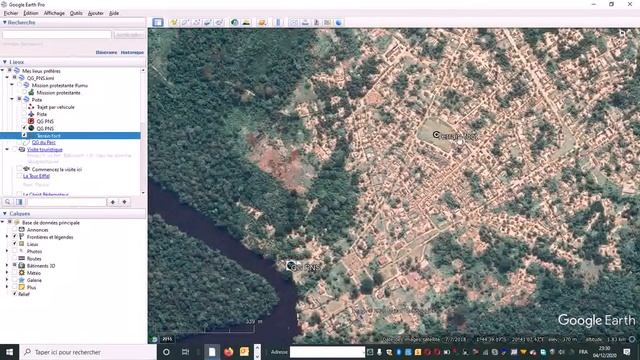Select the Add Polygon tool

pyautogui.click(x=184, y=22)
